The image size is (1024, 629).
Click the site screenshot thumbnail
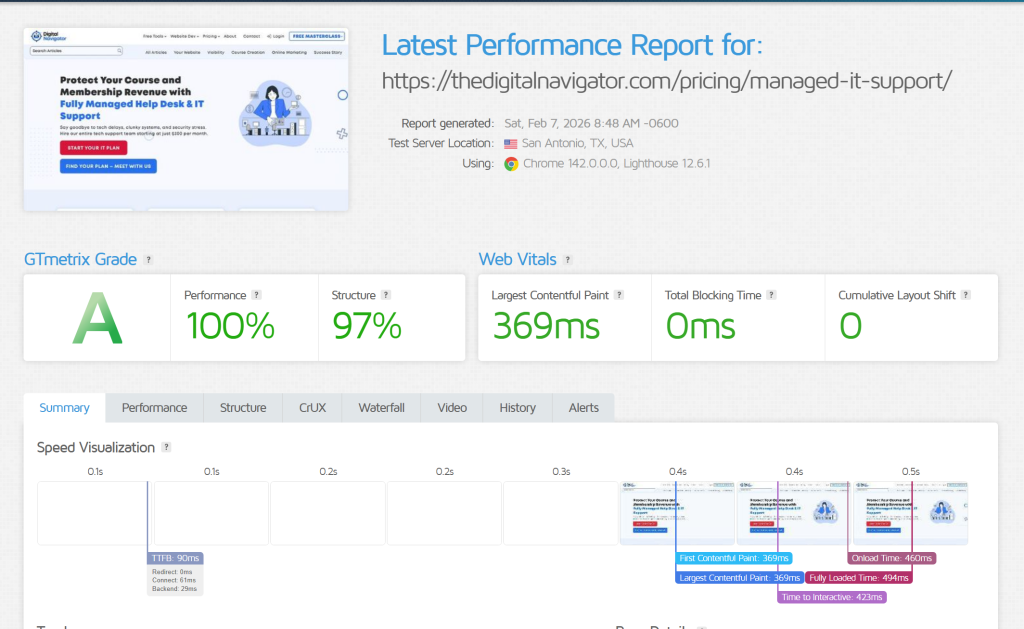click(x=186, y=119)
